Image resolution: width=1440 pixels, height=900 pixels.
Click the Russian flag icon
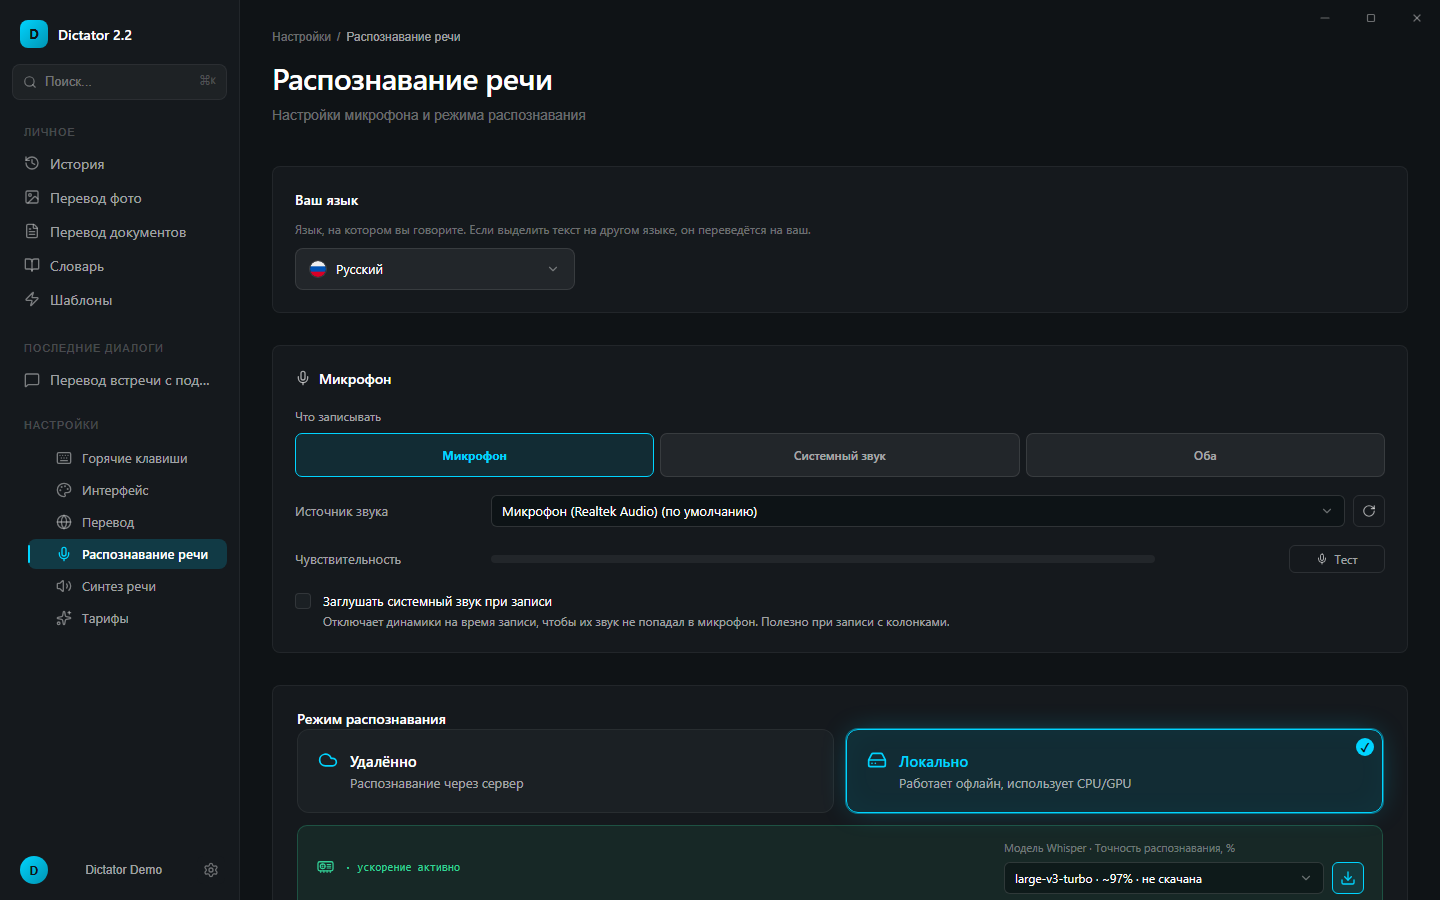tap(318, 269)
